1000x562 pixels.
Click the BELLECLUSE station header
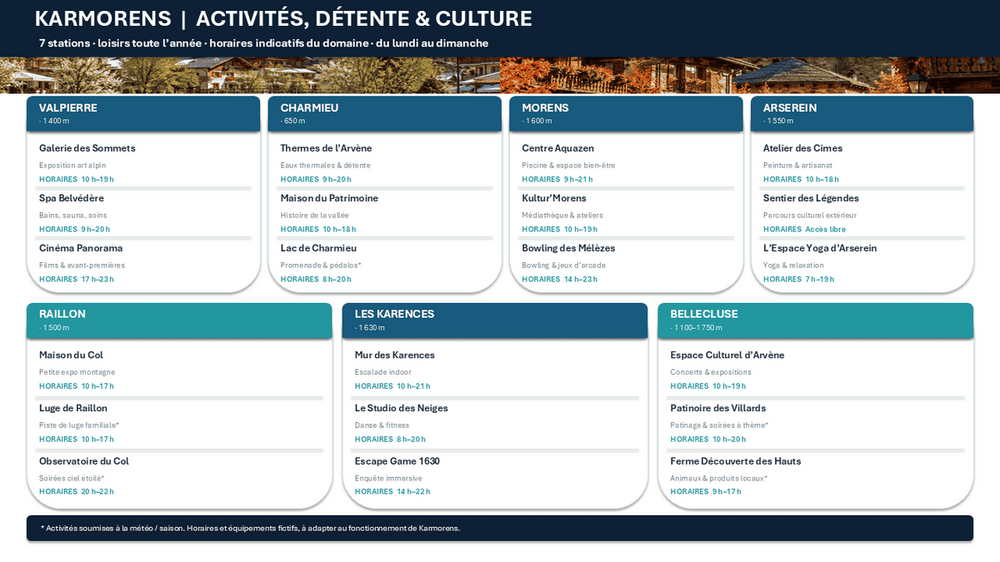816,320
